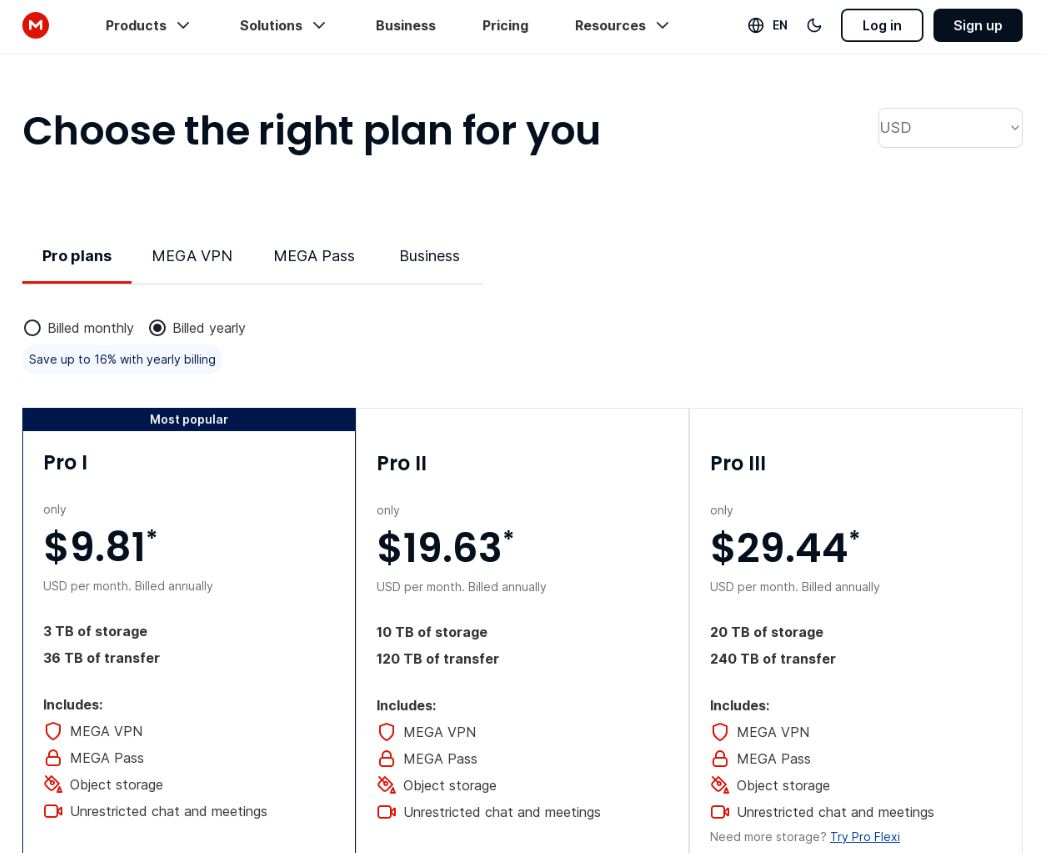Select the Billed monthly radio button

pos(32,327)
